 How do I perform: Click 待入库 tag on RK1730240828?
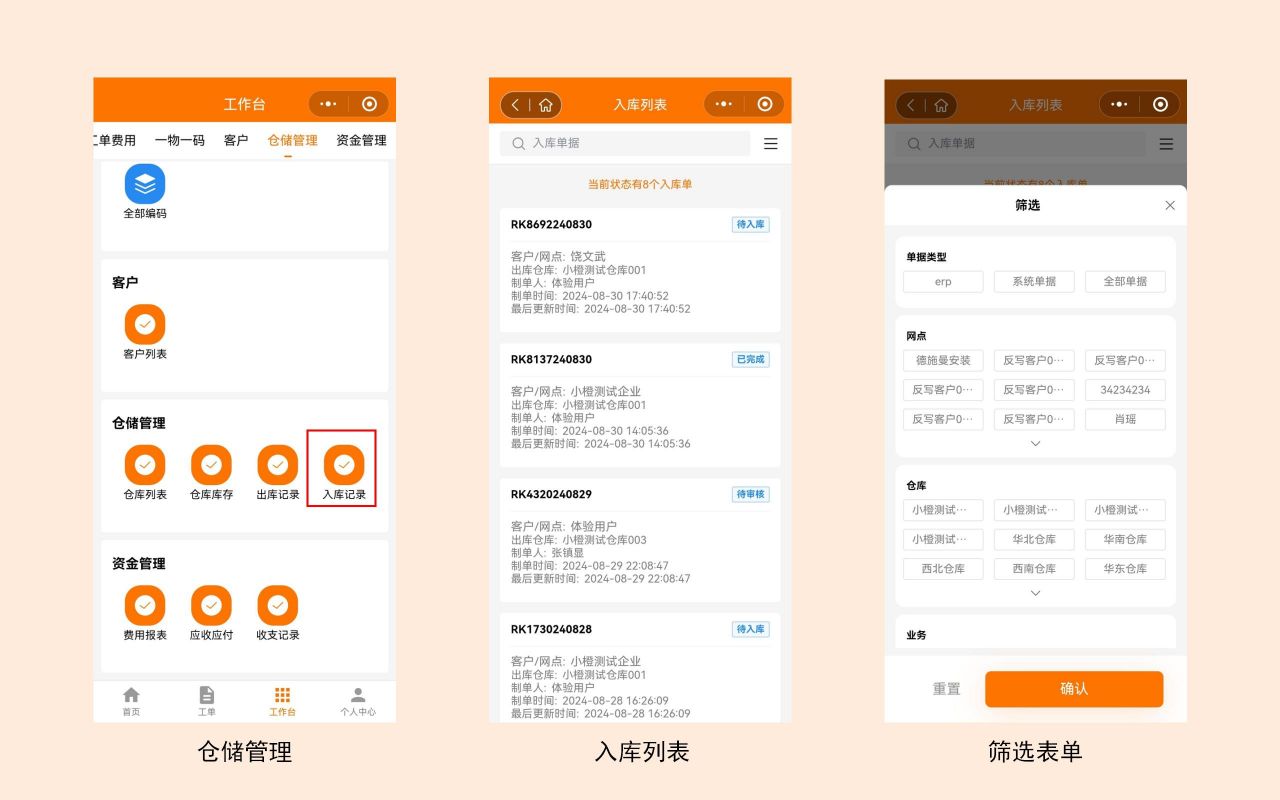(751, 630)
